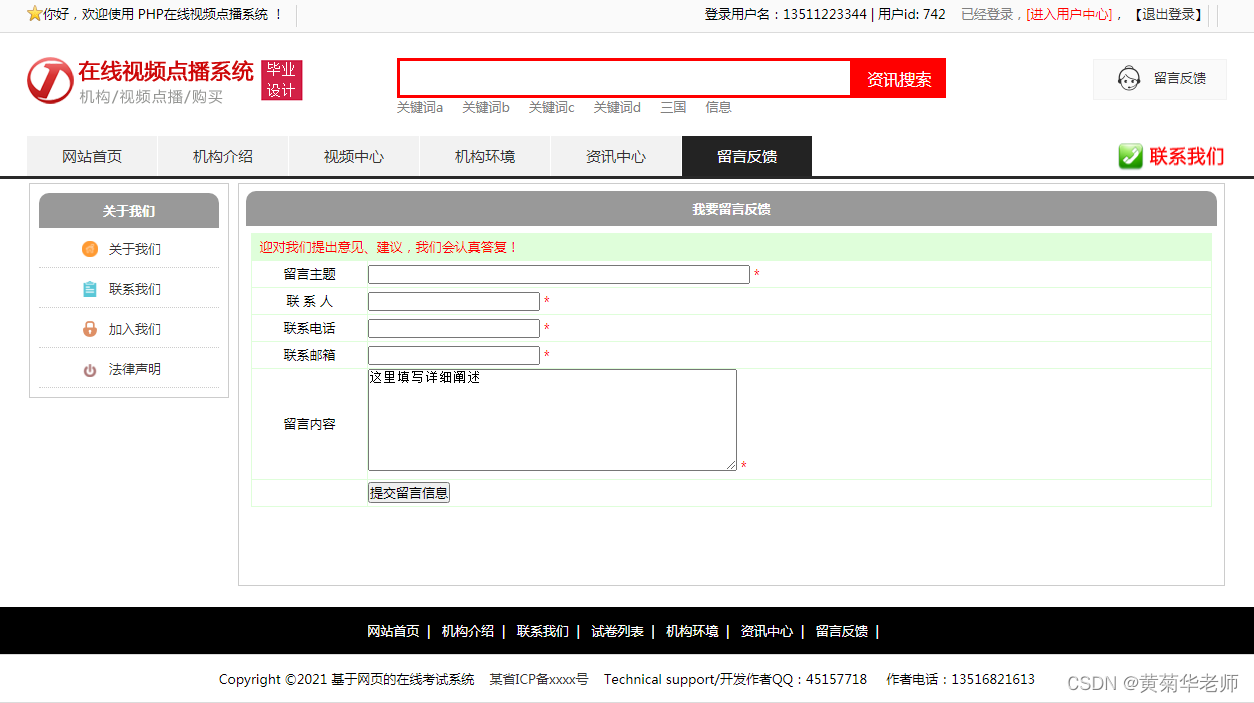Click the blue clipboard 联系我们 sidebar icon
This screenshot has width=1254, height=703.
pos(90,289)
